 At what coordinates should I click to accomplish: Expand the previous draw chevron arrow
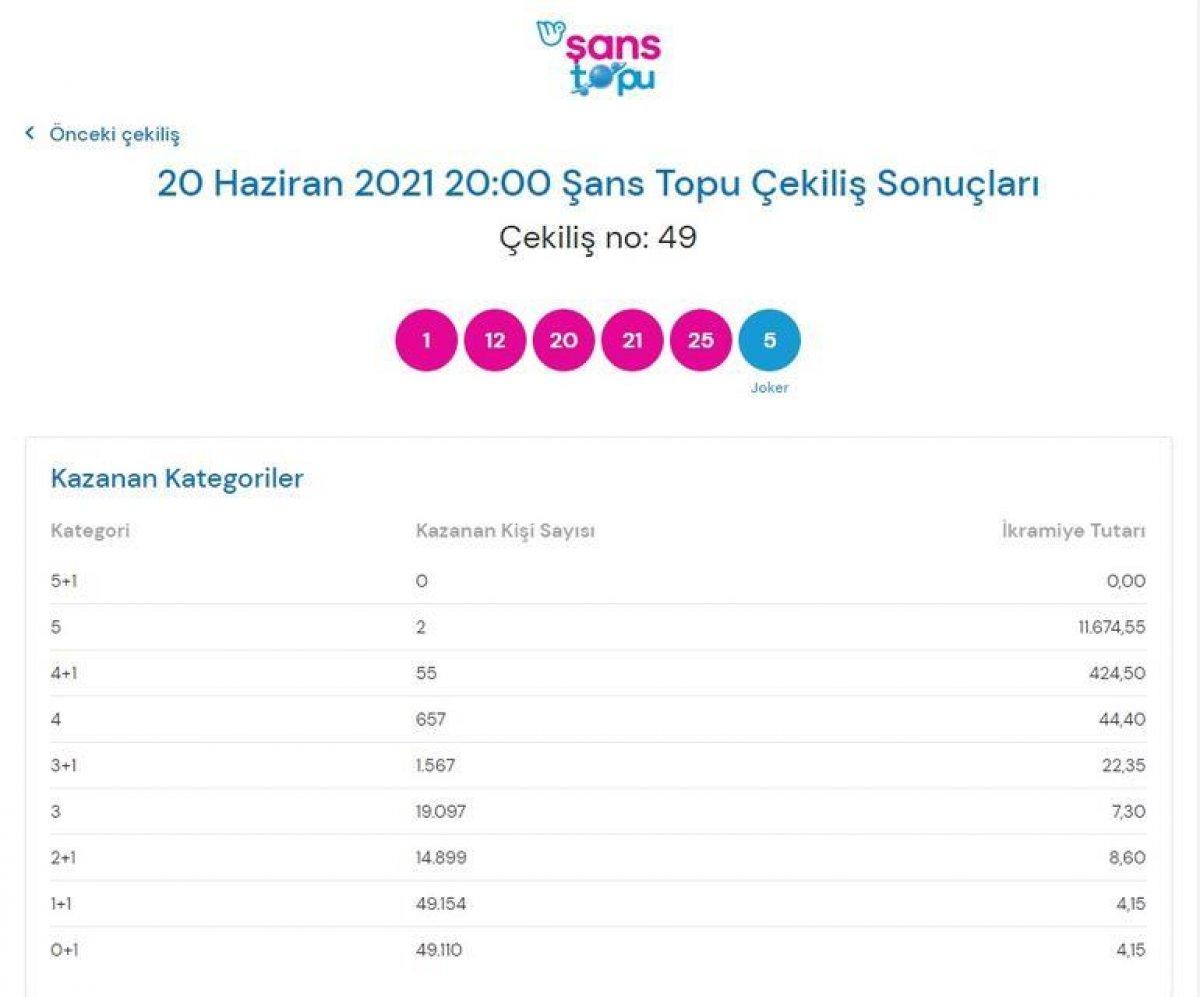tap(30, 131)
